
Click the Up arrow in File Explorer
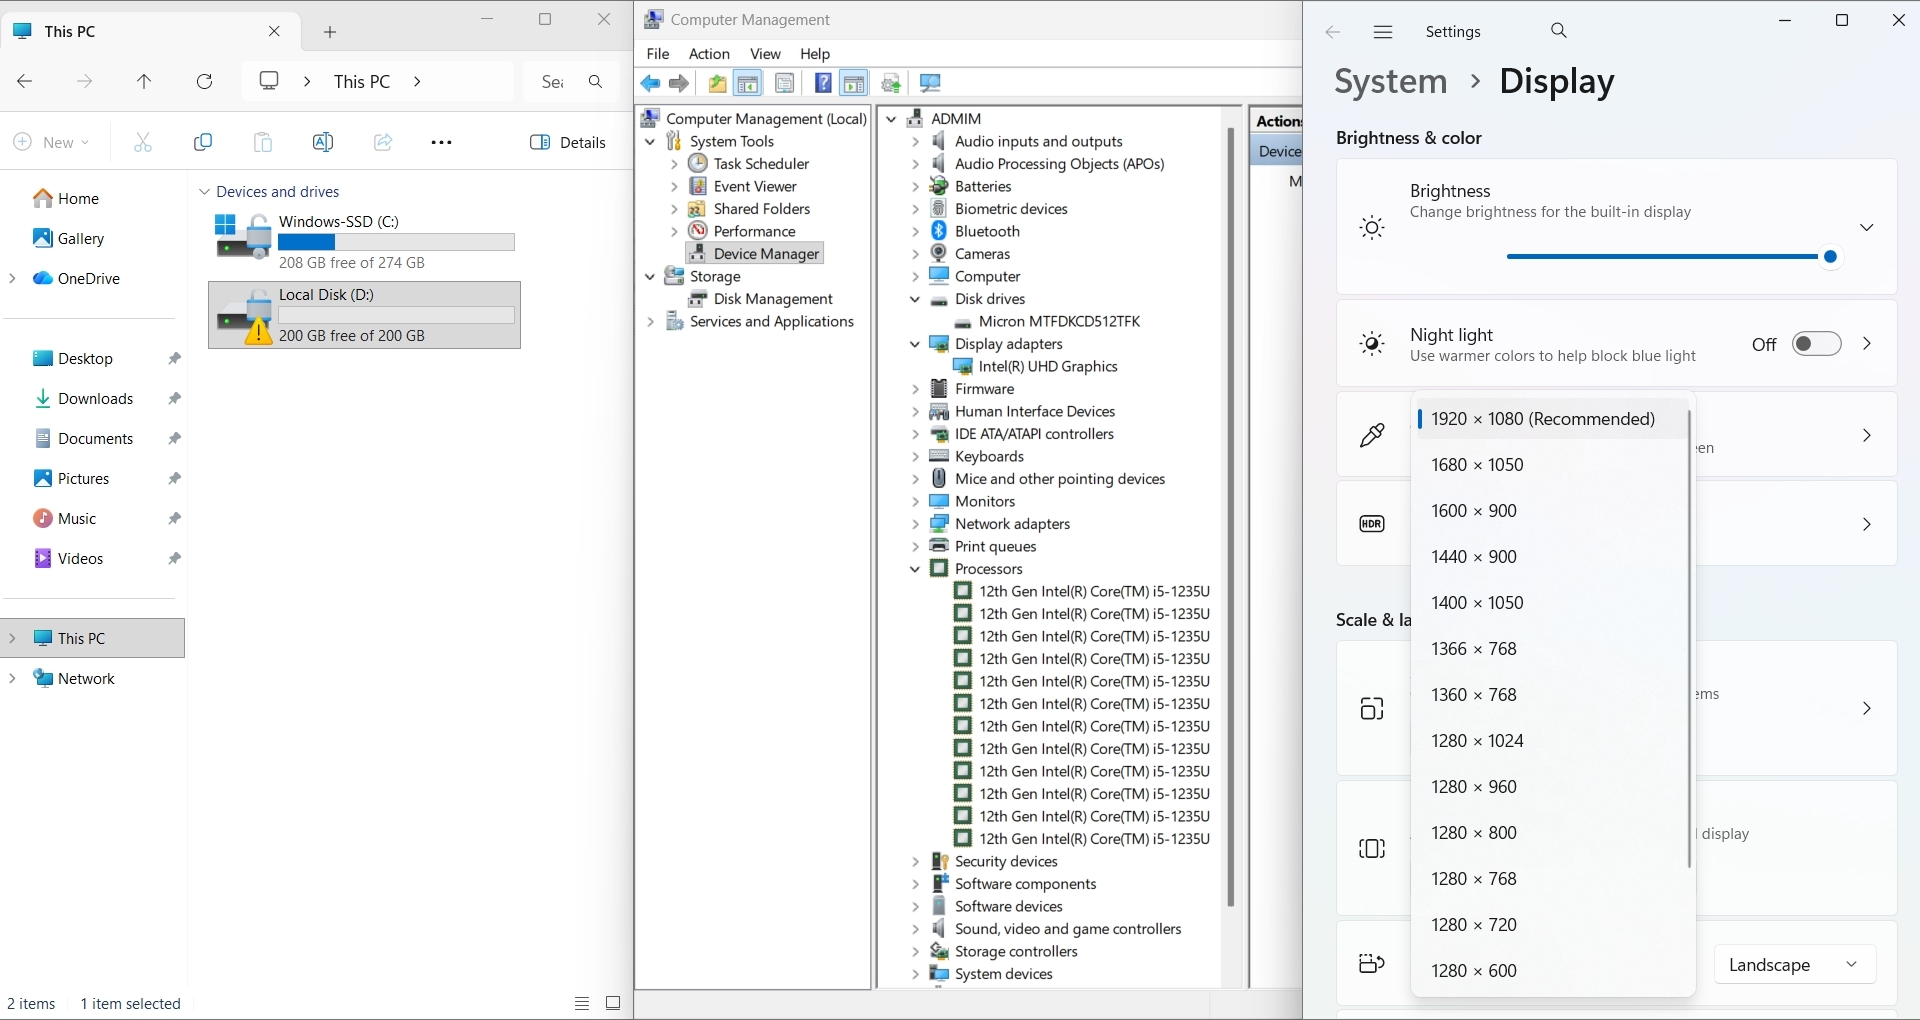tap(144, 82)
